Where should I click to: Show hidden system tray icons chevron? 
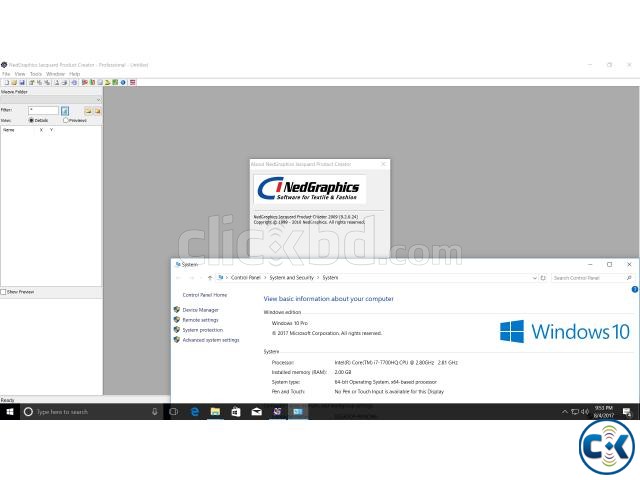[x=564, y=412]
